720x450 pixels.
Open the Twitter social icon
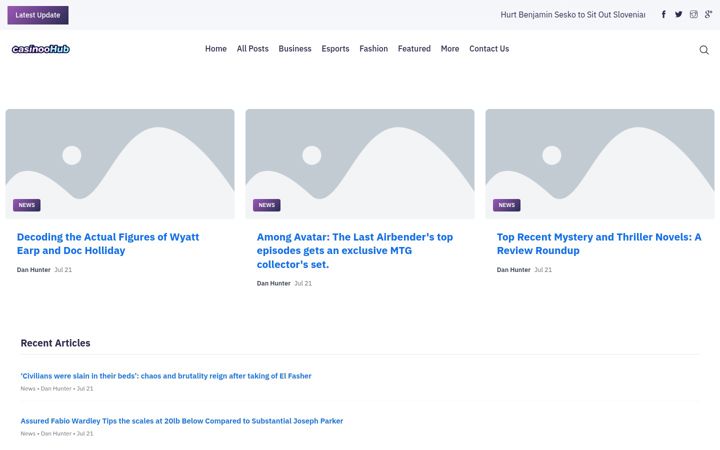[679, 15]
